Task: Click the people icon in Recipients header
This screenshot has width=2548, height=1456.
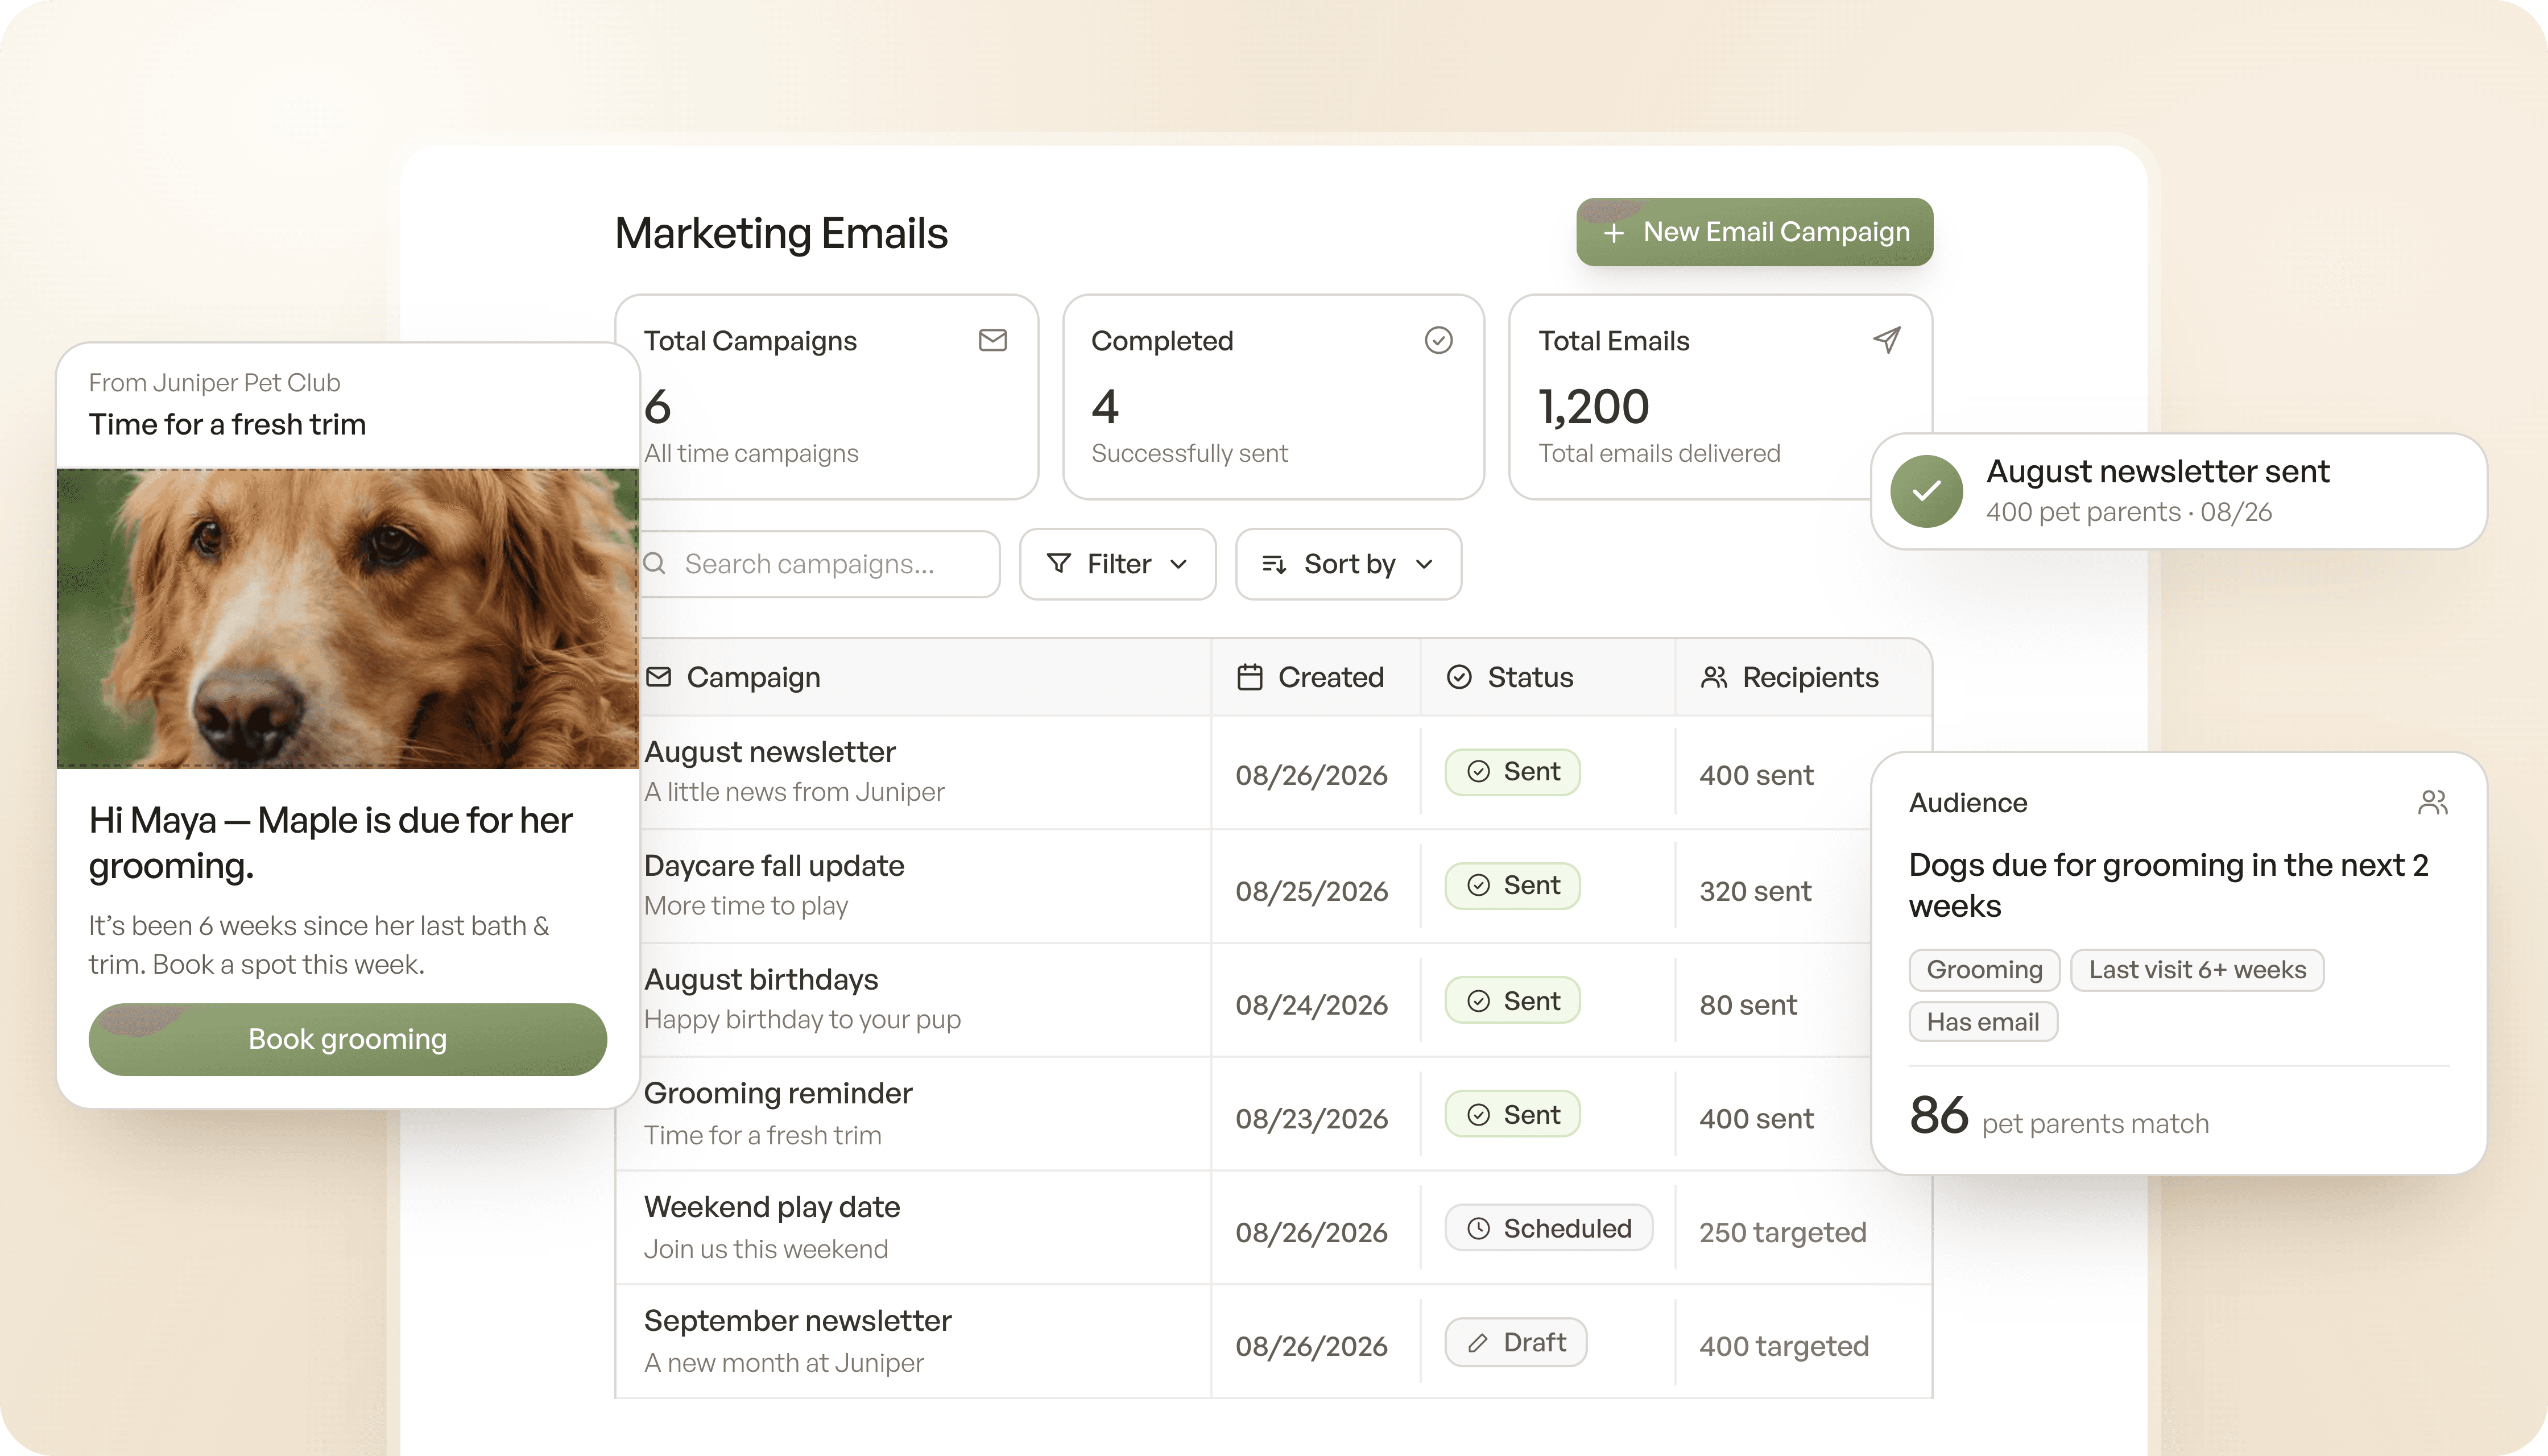Action: click(x=1714, y=677)
